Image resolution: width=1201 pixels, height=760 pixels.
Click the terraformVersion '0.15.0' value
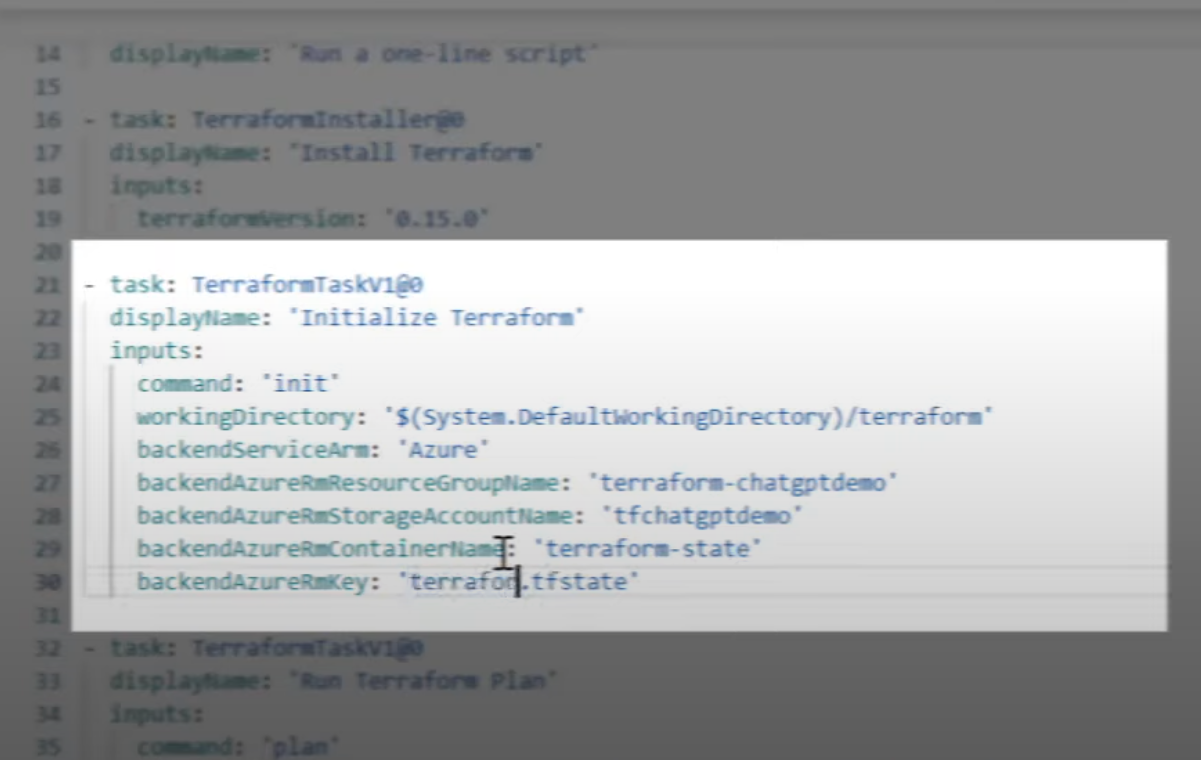point(436,218)
